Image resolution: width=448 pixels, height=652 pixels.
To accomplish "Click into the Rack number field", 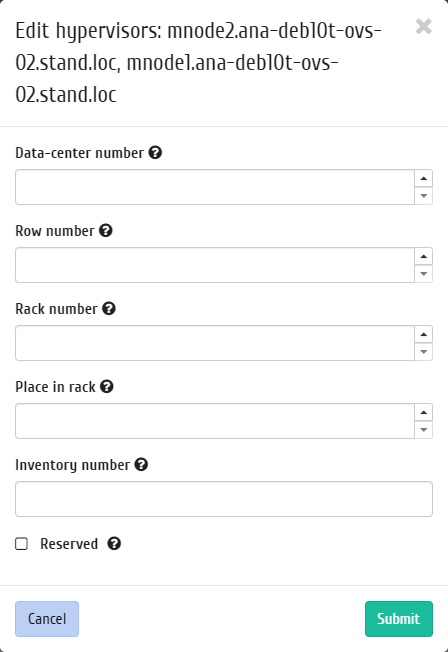I will pos(215,343).
